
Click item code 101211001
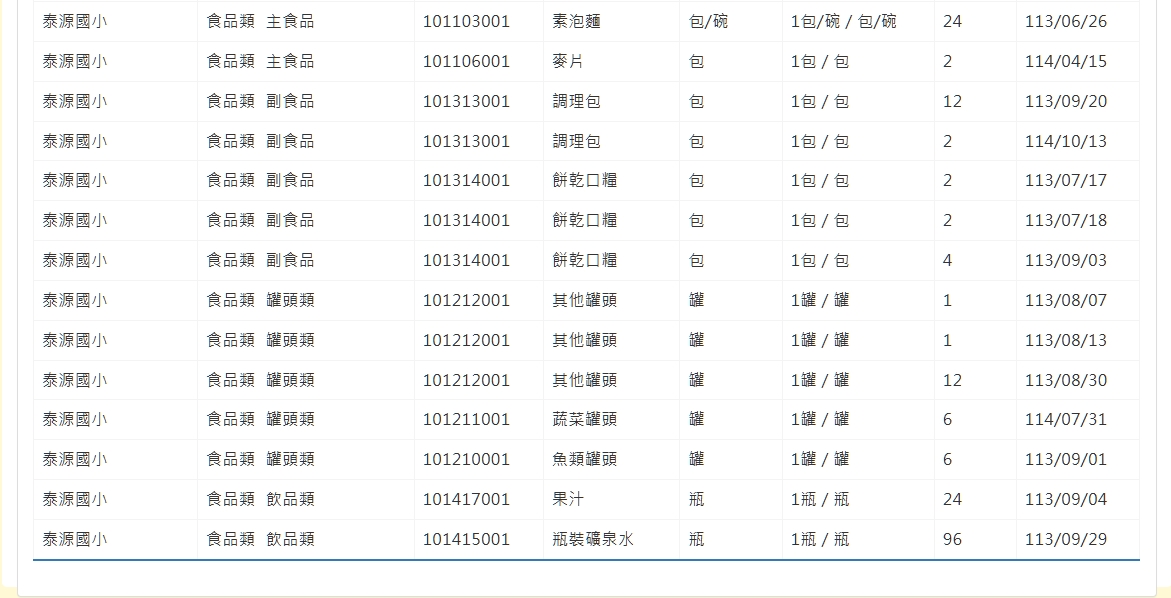tap(466, 420)
